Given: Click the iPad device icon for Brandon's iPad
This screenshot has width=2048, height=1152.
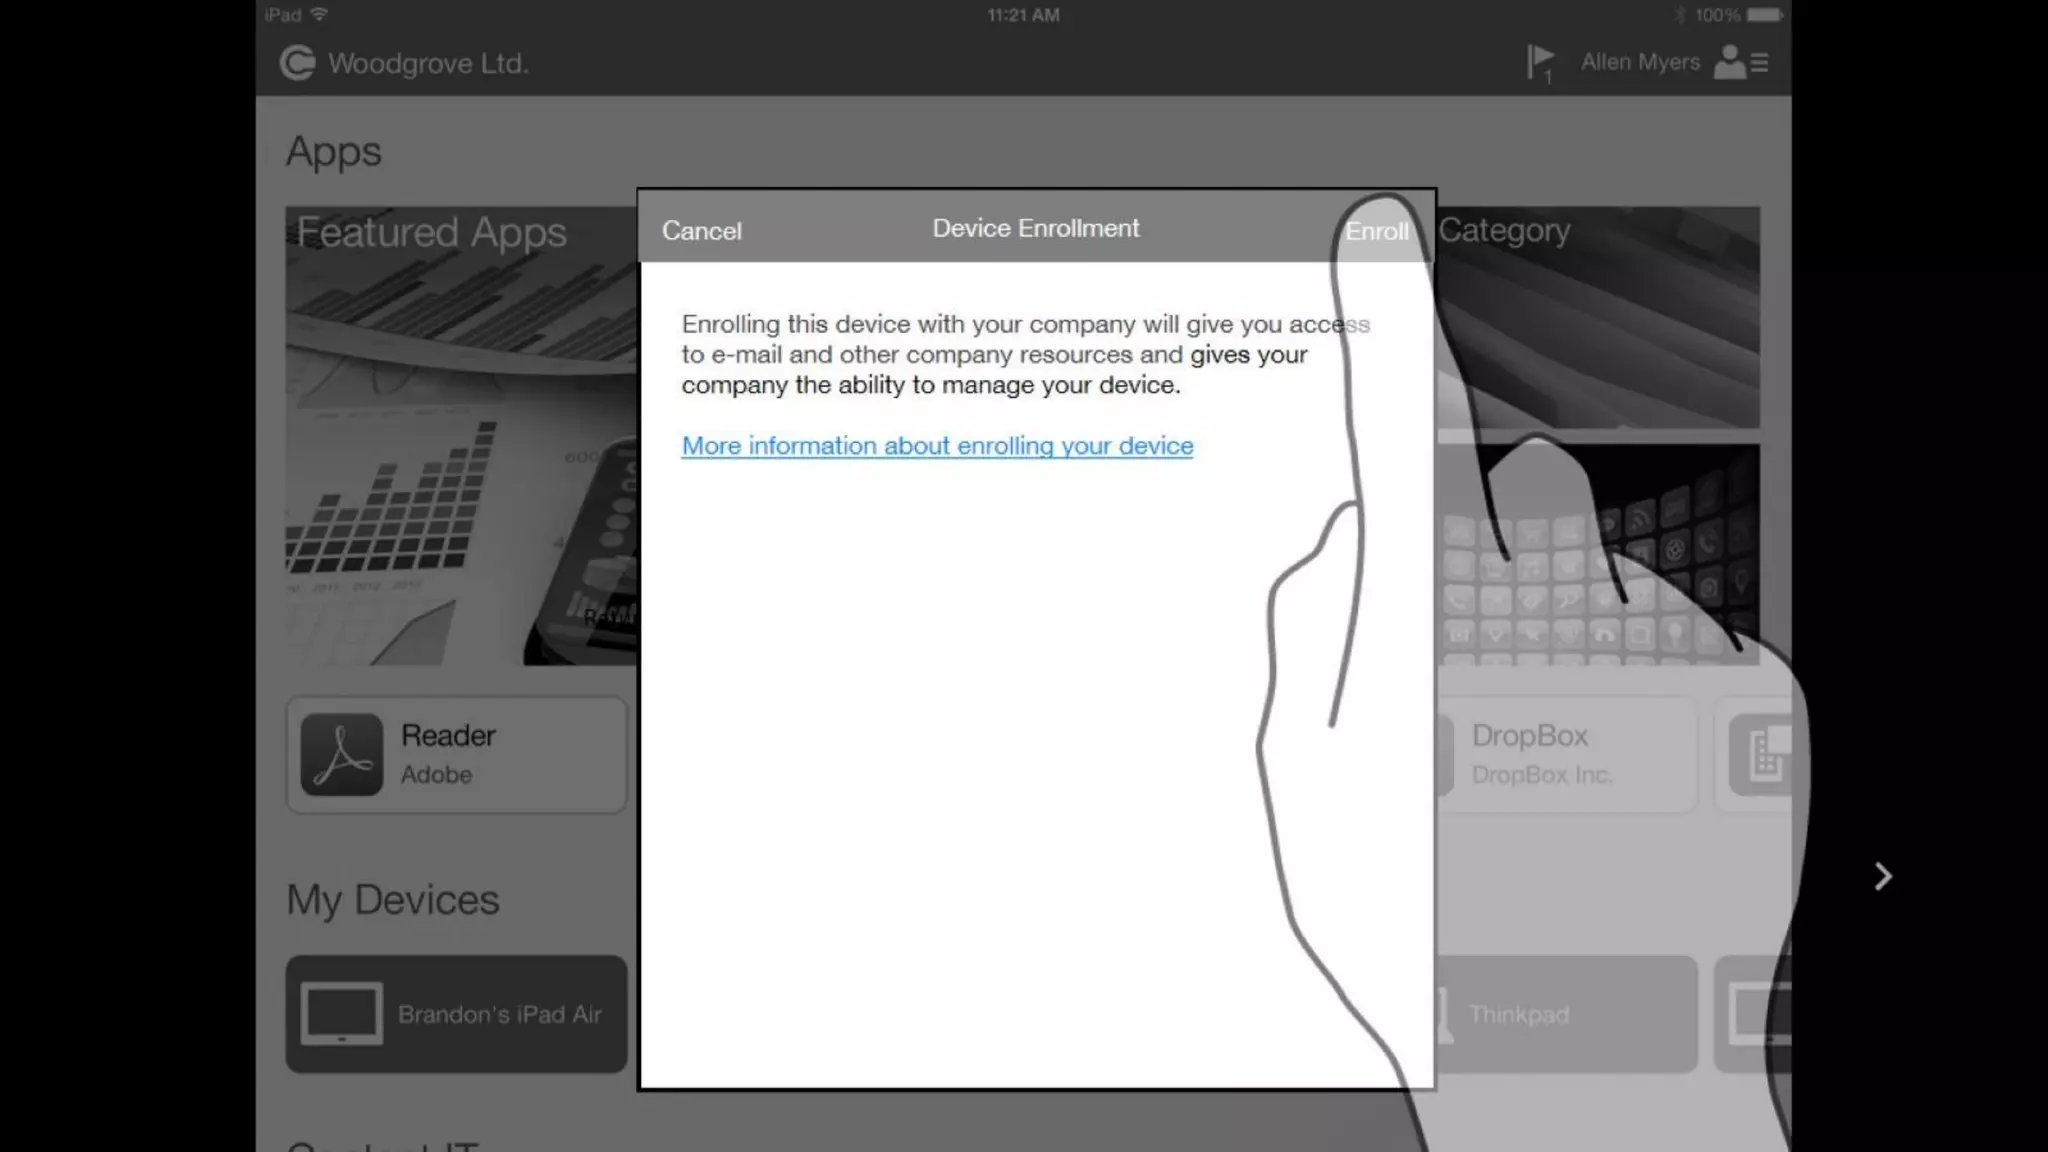Looking at the screenshot, I should [341, 1014].
